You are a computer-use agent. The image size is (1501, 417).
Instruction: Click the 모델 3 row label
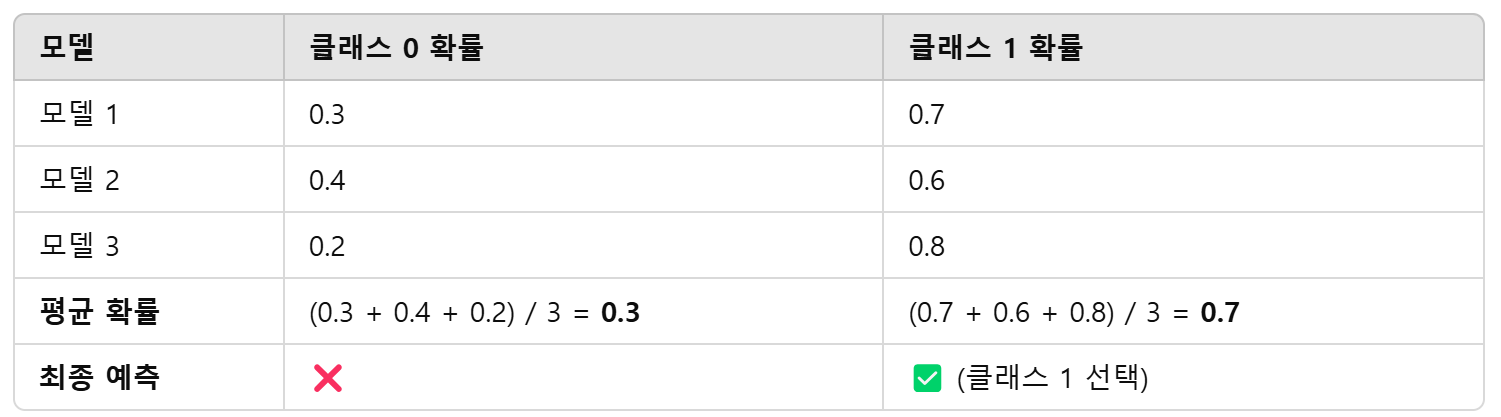(x=80, y=246)
